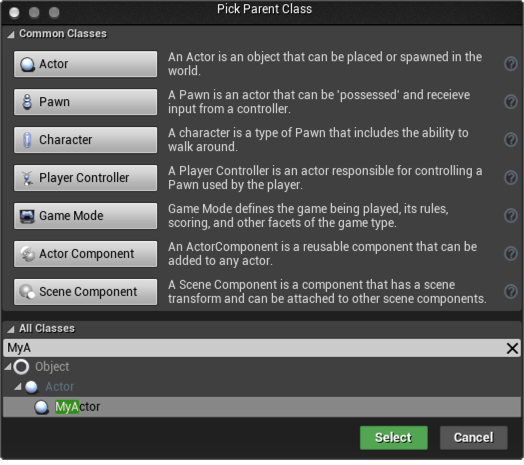Click help icon for Player Controller
The width and height of the screenshot is (524, 465).
tap(511, 178)
